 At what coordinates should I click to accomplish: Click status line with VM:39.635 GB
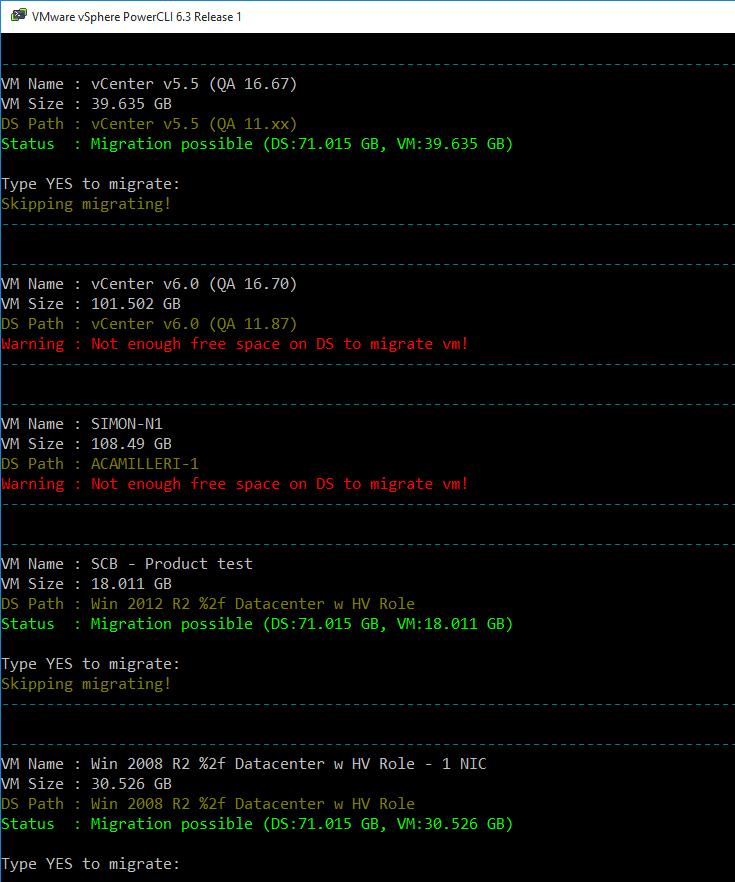[258, 144]
